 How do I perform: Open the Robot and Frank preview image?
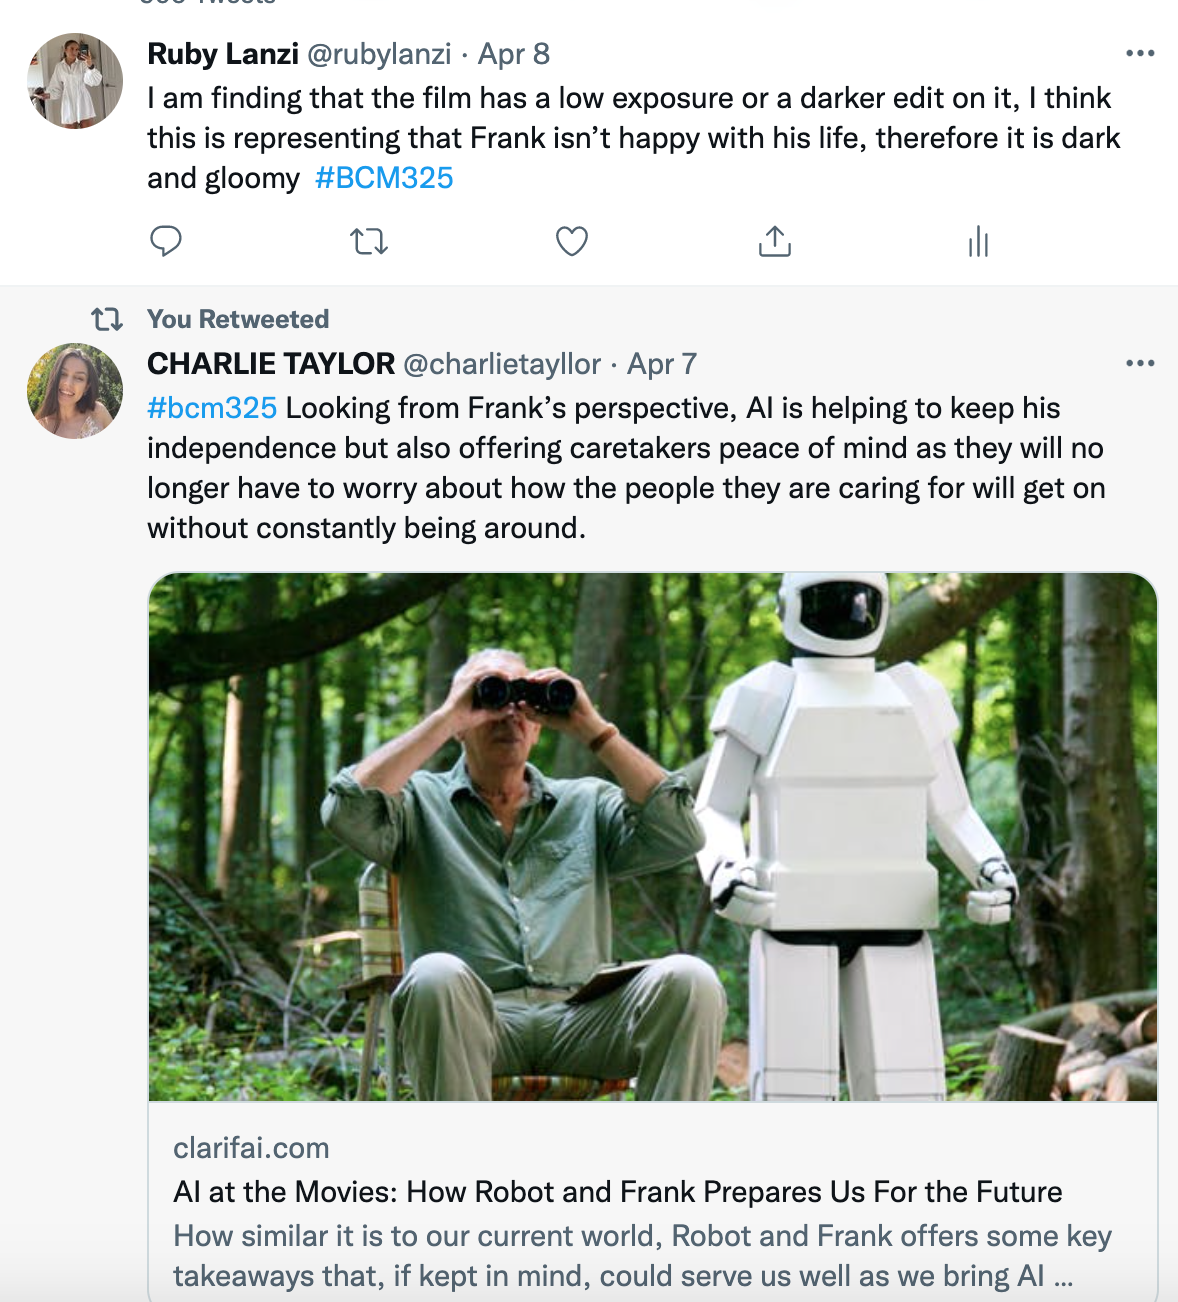click(x=653, y=837)
